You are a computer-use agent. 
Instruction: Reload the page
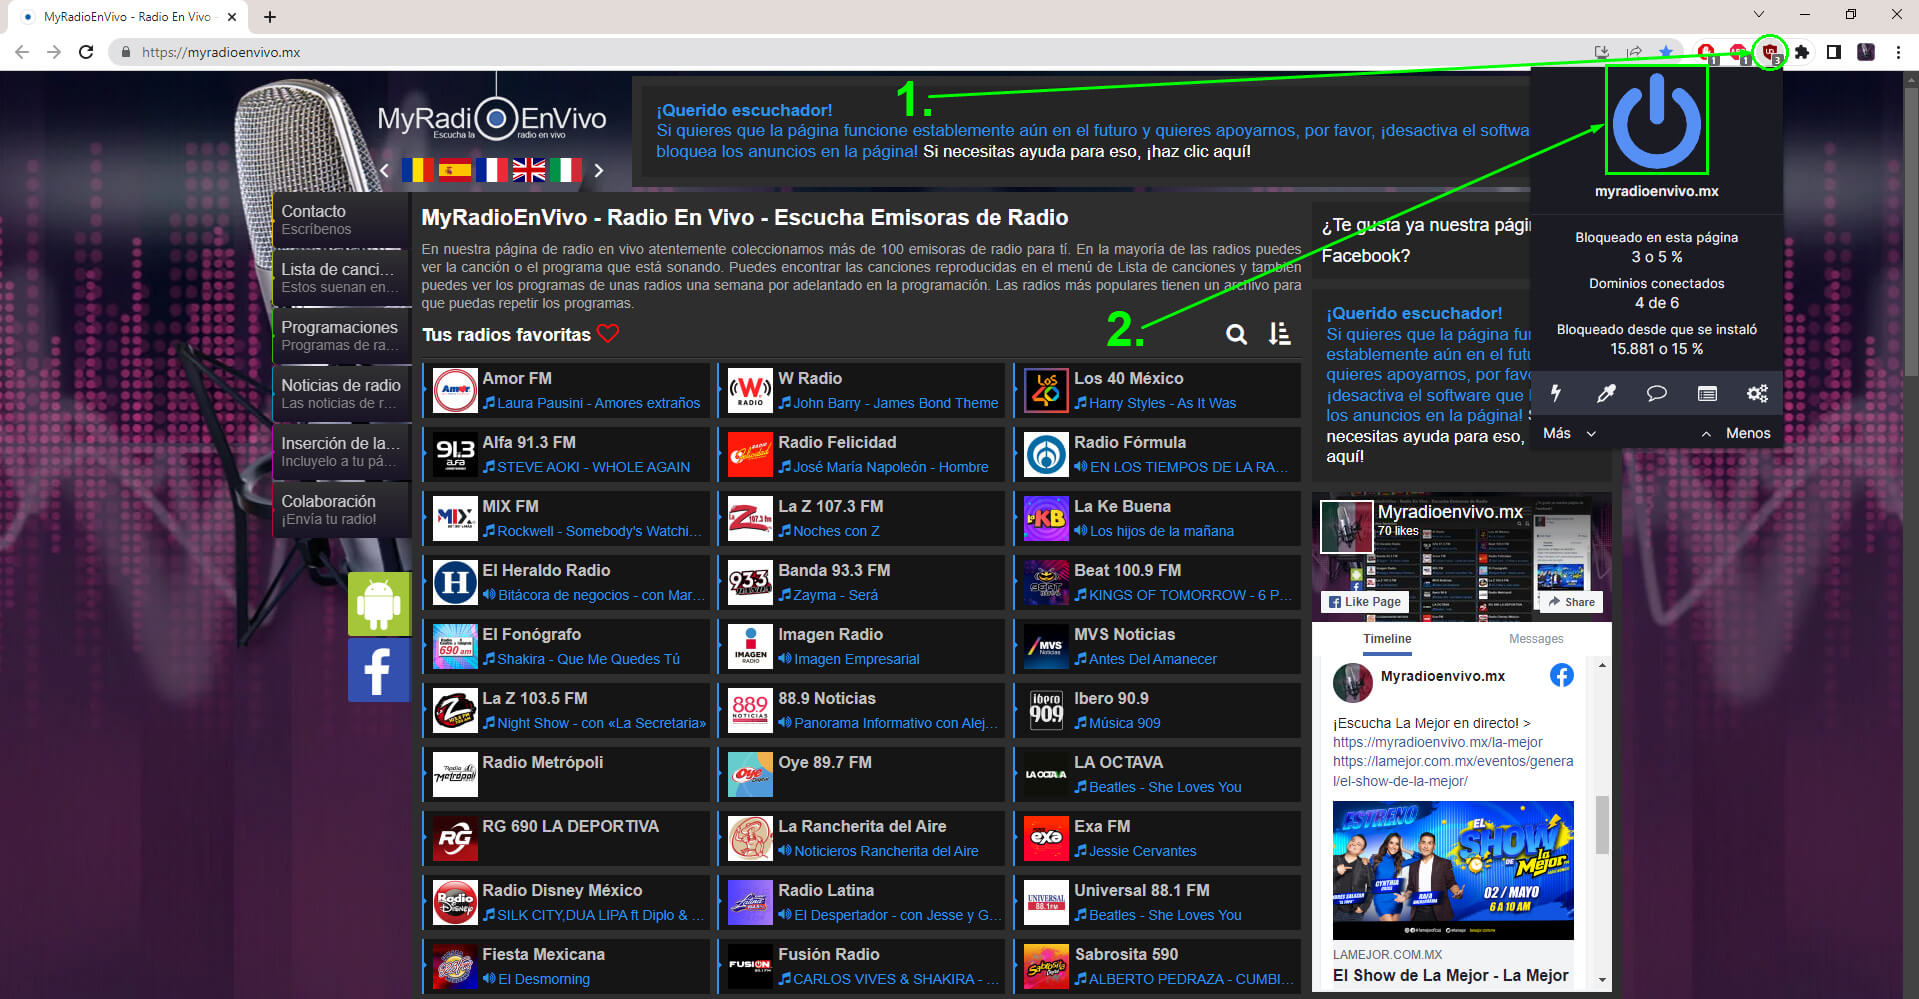[86, 52]
